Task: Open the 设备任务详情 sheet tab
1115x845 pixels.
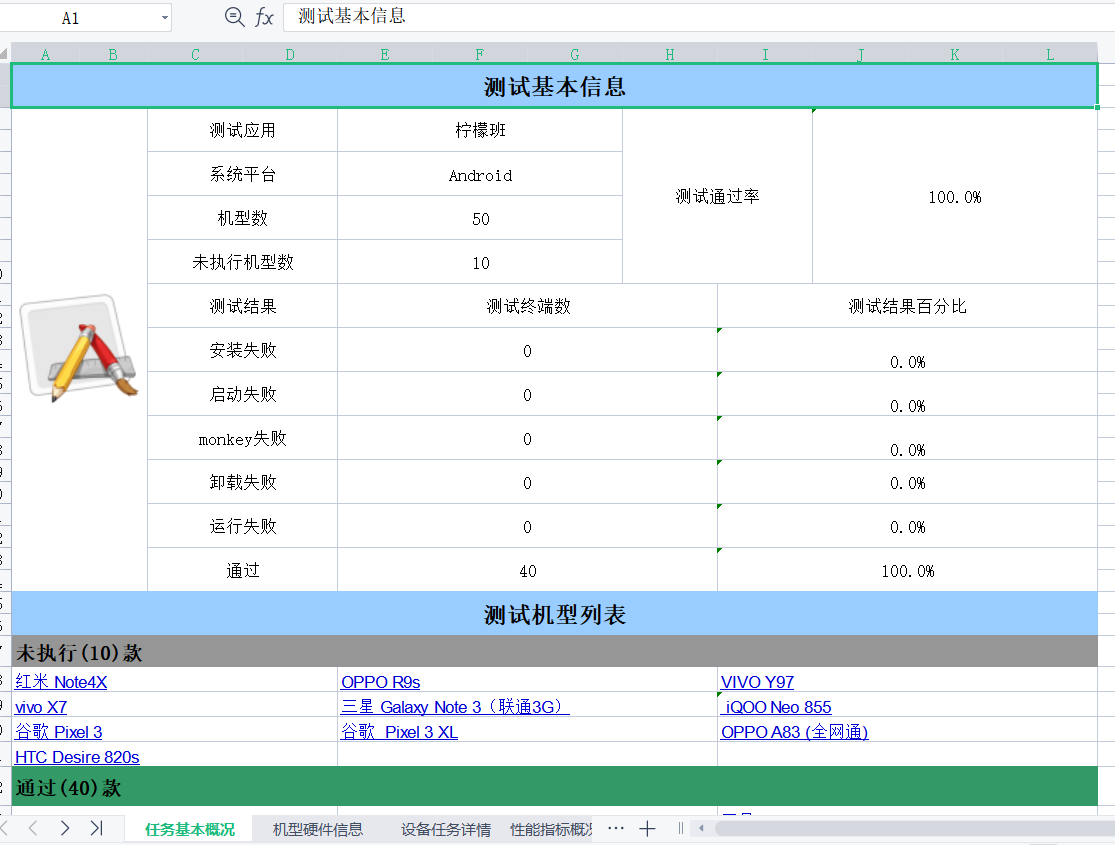Action: (x=443, y=828)
